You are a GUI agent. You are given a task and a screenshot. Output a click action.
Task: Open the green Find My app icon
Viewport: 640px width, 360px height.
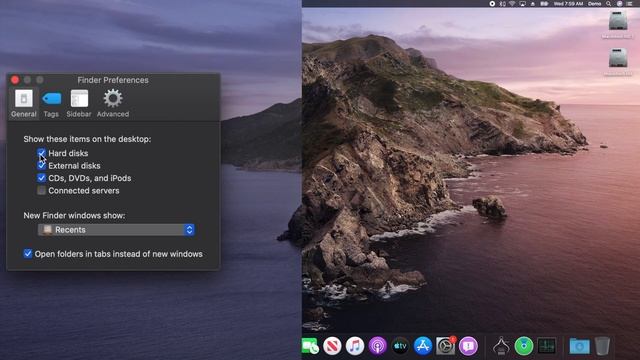(x=524, y=346)
